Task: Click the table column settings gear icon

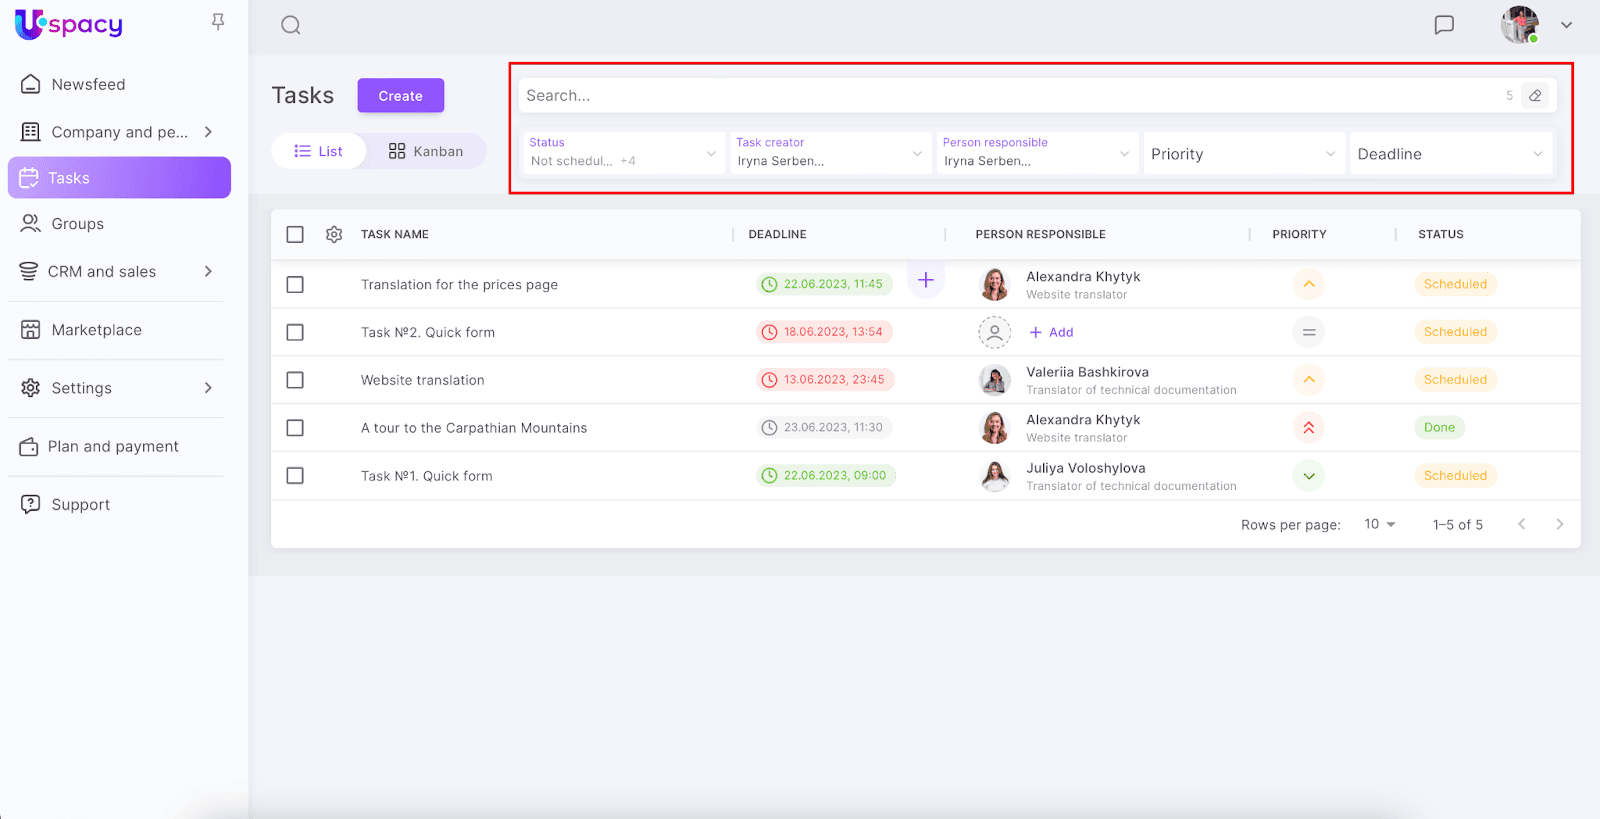Action: [334, 234]
